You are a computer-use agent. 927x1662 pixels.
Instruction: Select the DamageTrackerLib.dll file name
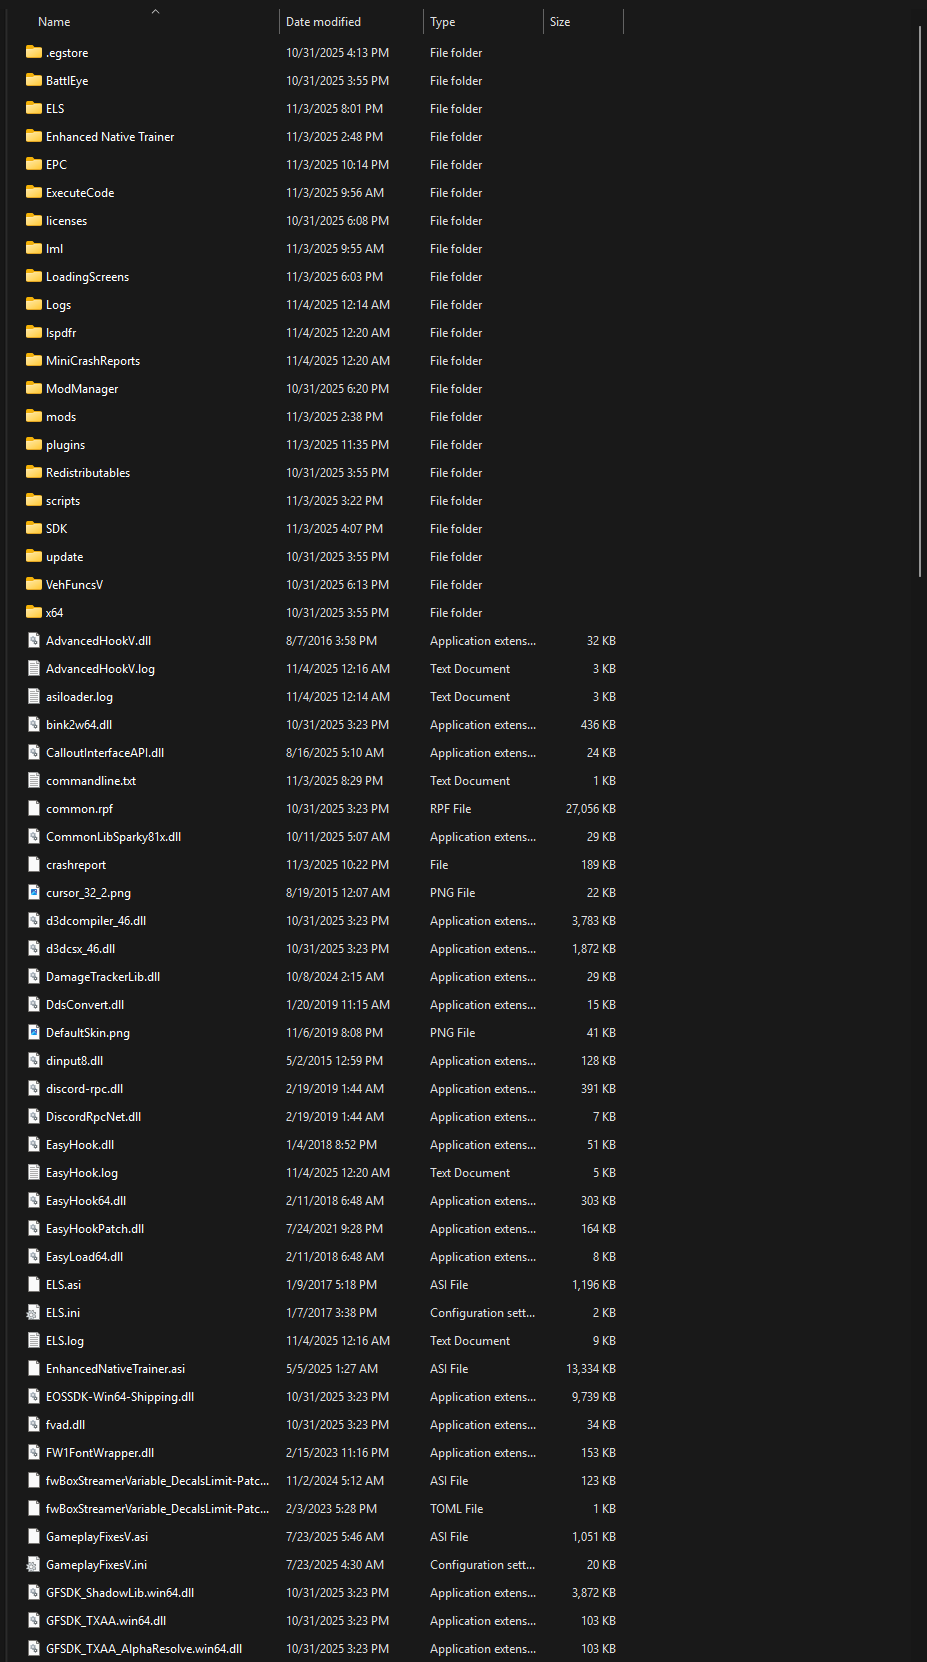click(103, 977)
